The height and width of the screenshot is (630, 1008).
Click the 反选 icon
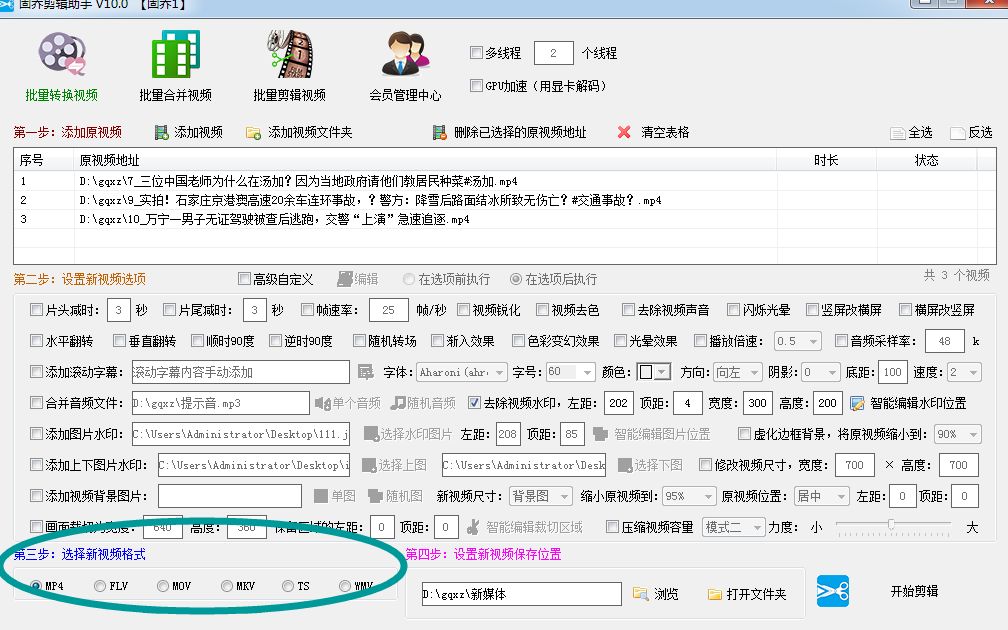click(x=958, y=133)
